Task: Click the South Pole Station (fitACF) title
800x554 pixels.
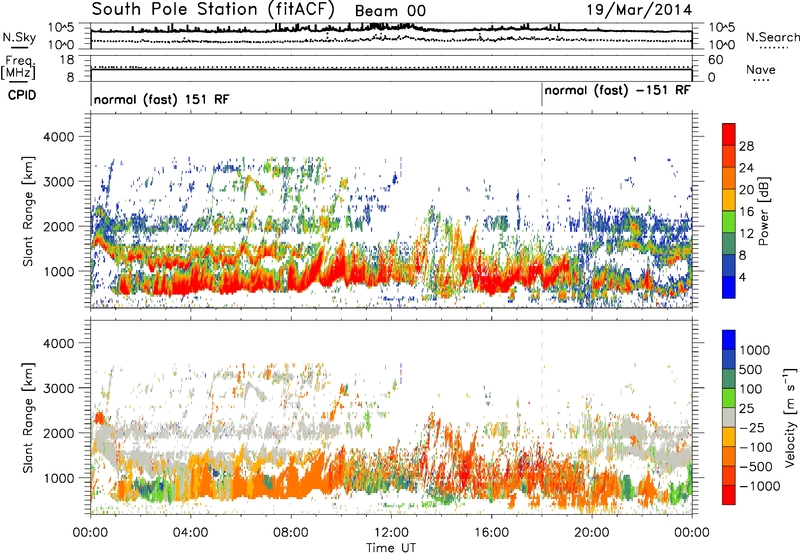Action: pos(213,10)
